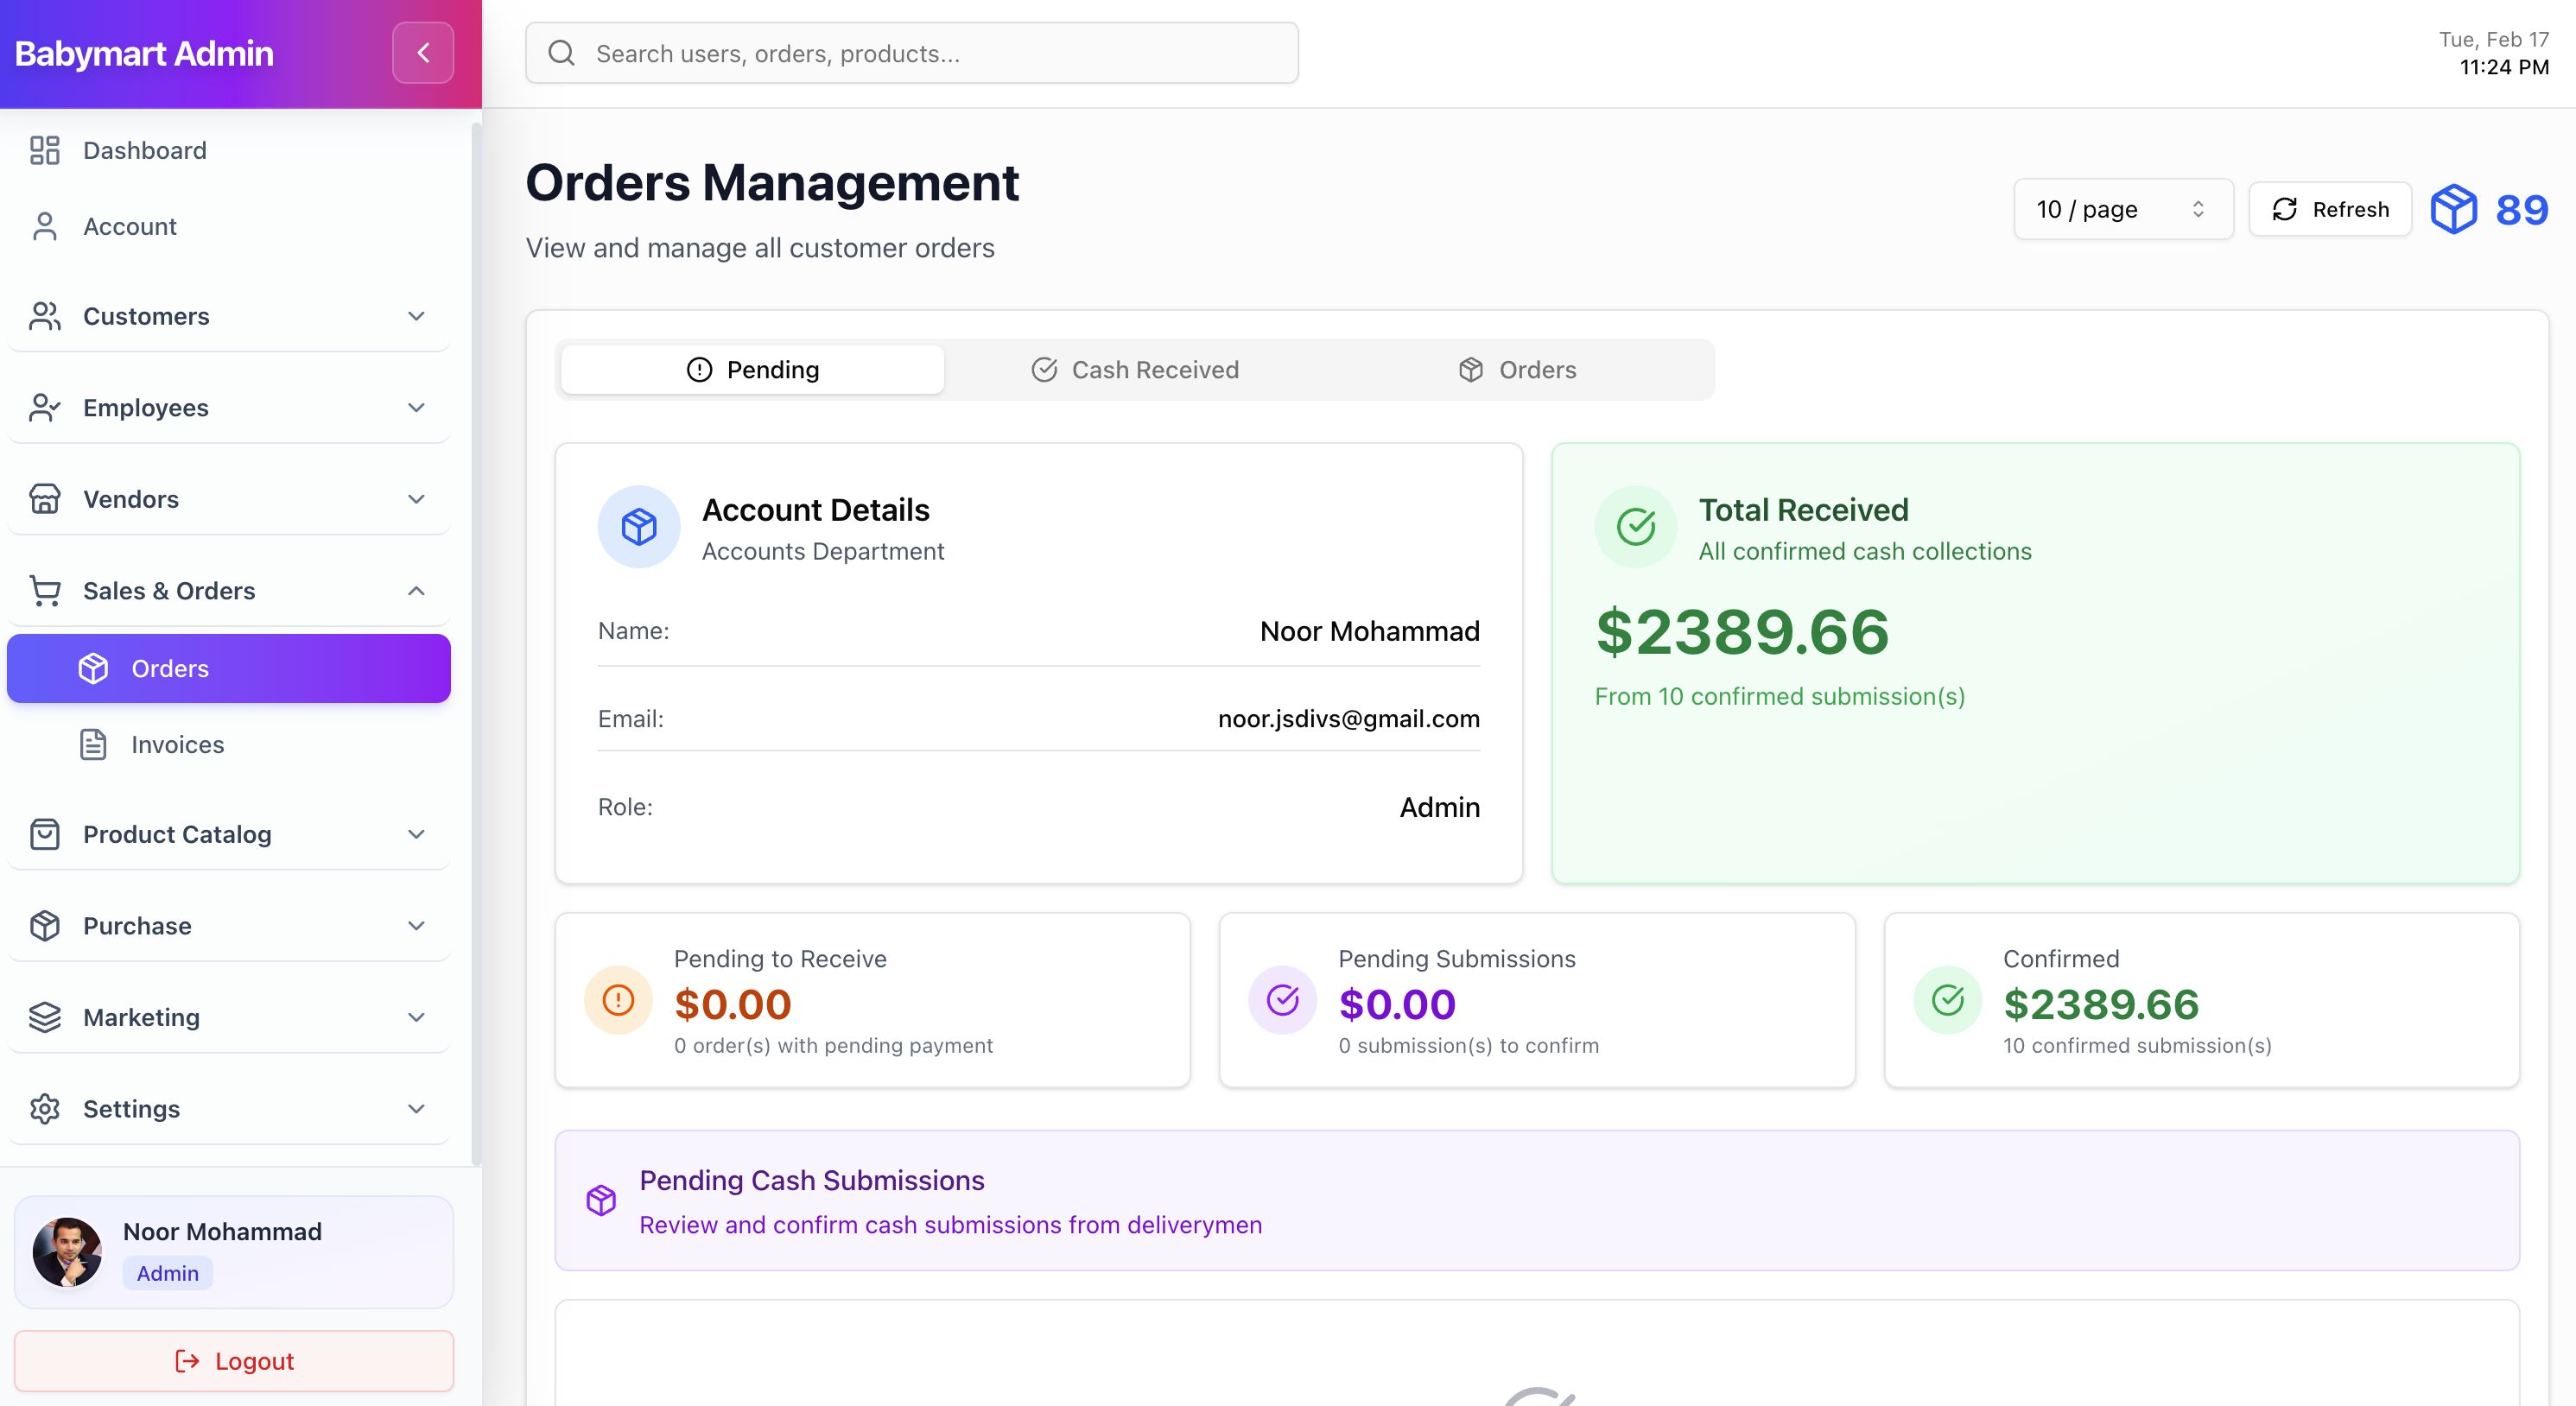The height and width of the screenshot is (1406, 2576).
Task: Click the Dashboard grid icon
Action: pos(45,150)
